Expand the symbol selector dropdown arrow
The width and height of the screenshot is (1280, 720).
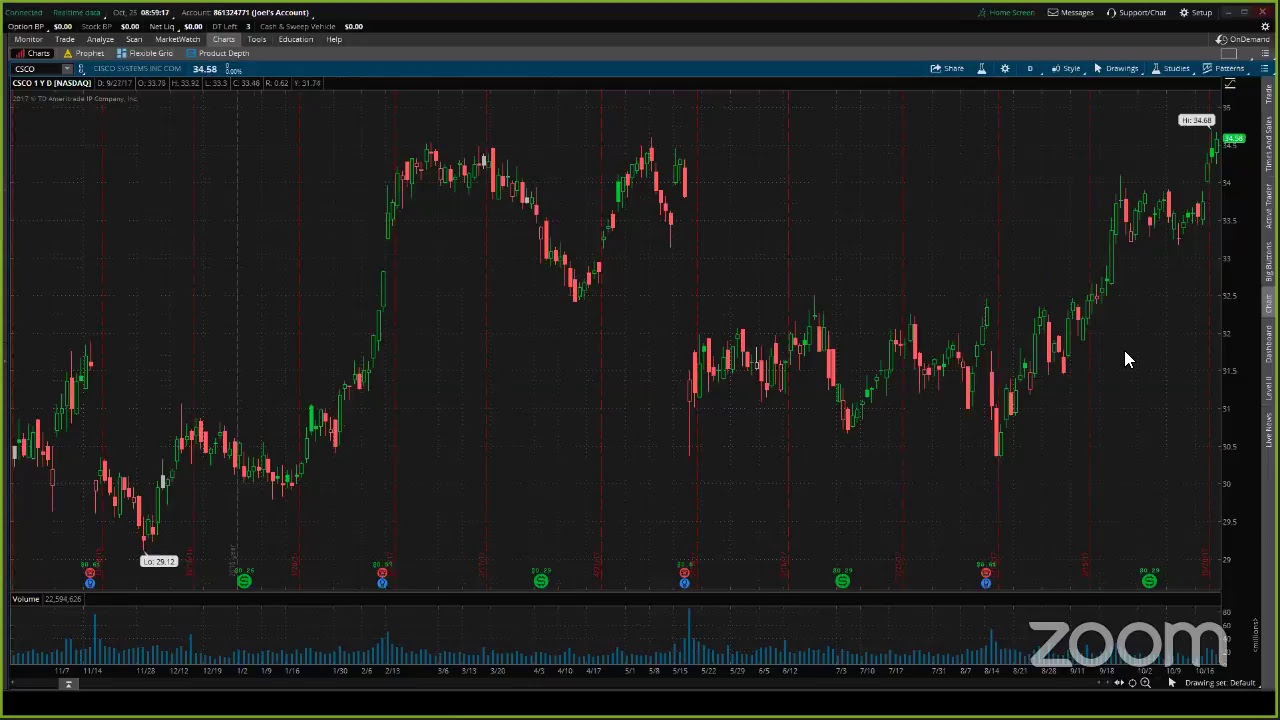[x=67, y=69]
